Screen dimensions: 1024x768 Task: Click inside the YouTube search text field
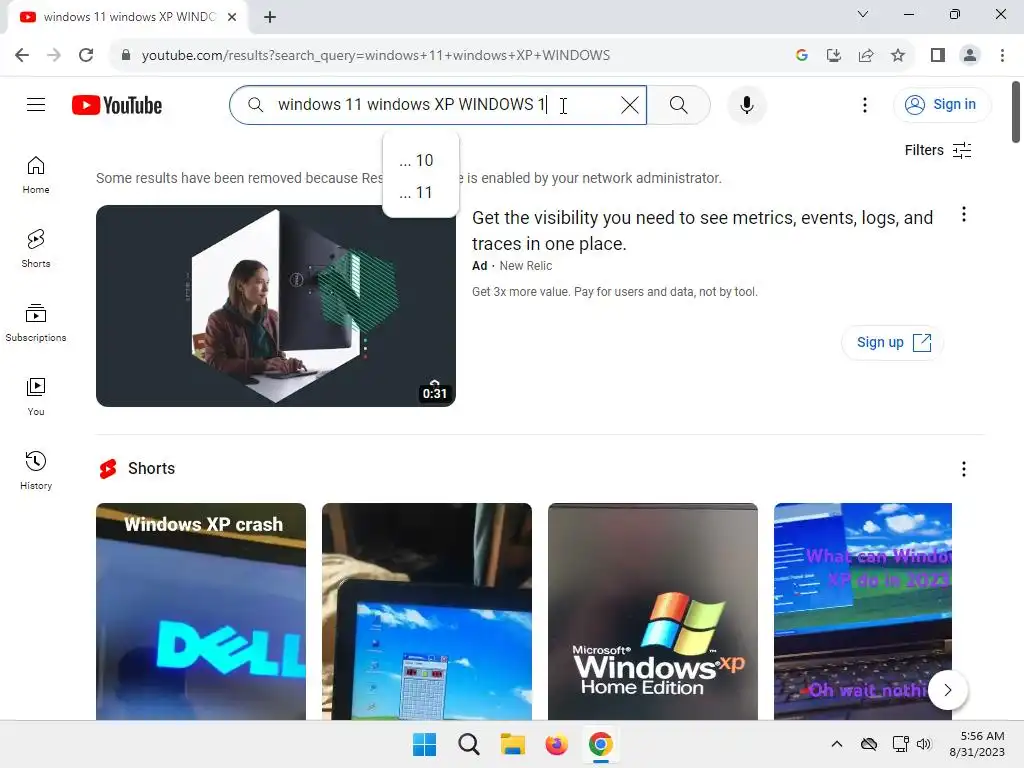click(444, 104)
